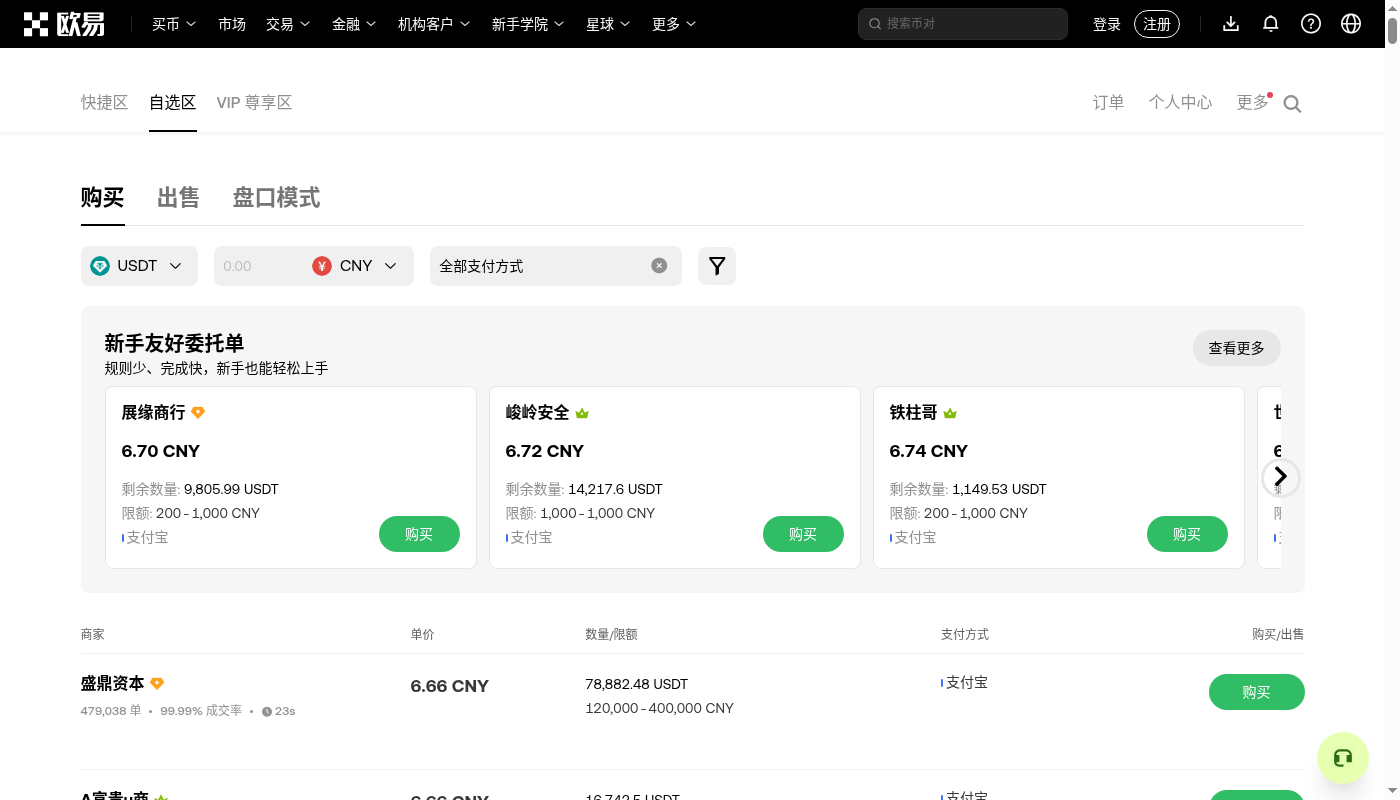This screenshot has width=1400, height=800.
Task: Open the download app icon
Action: [x=1231, y=24]
